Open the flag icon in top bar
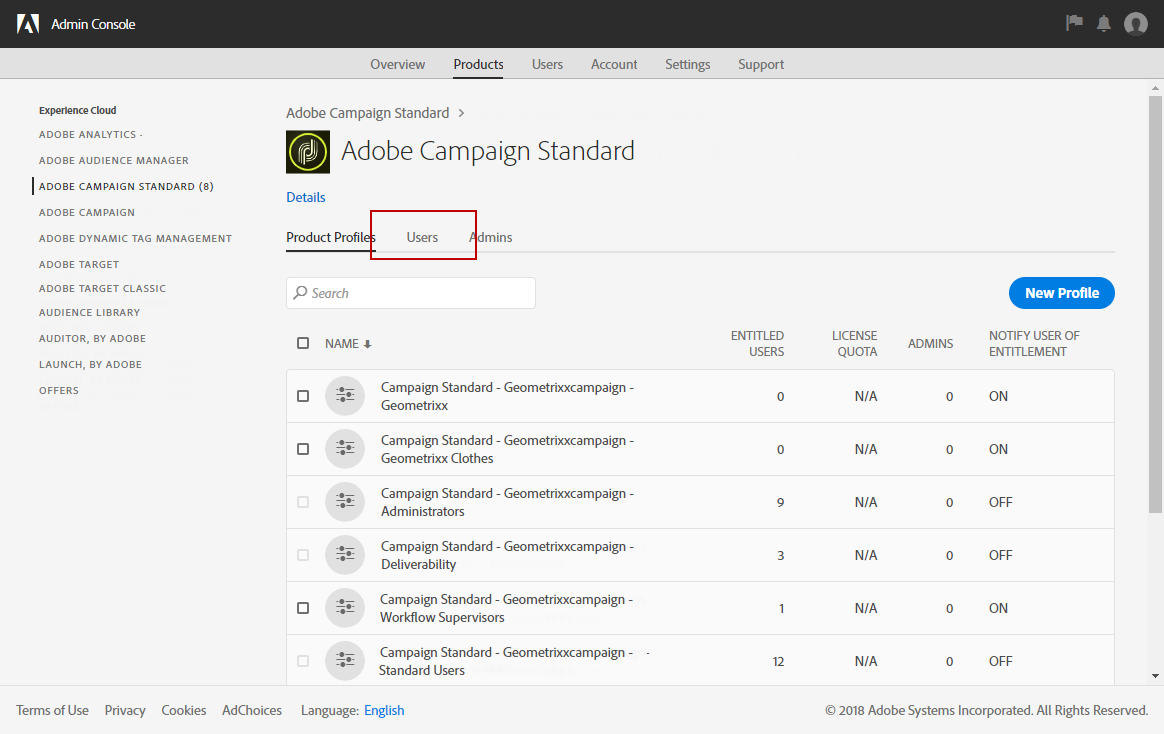This screenshot has height=734, width=1164. click(x=1075, y=23)
